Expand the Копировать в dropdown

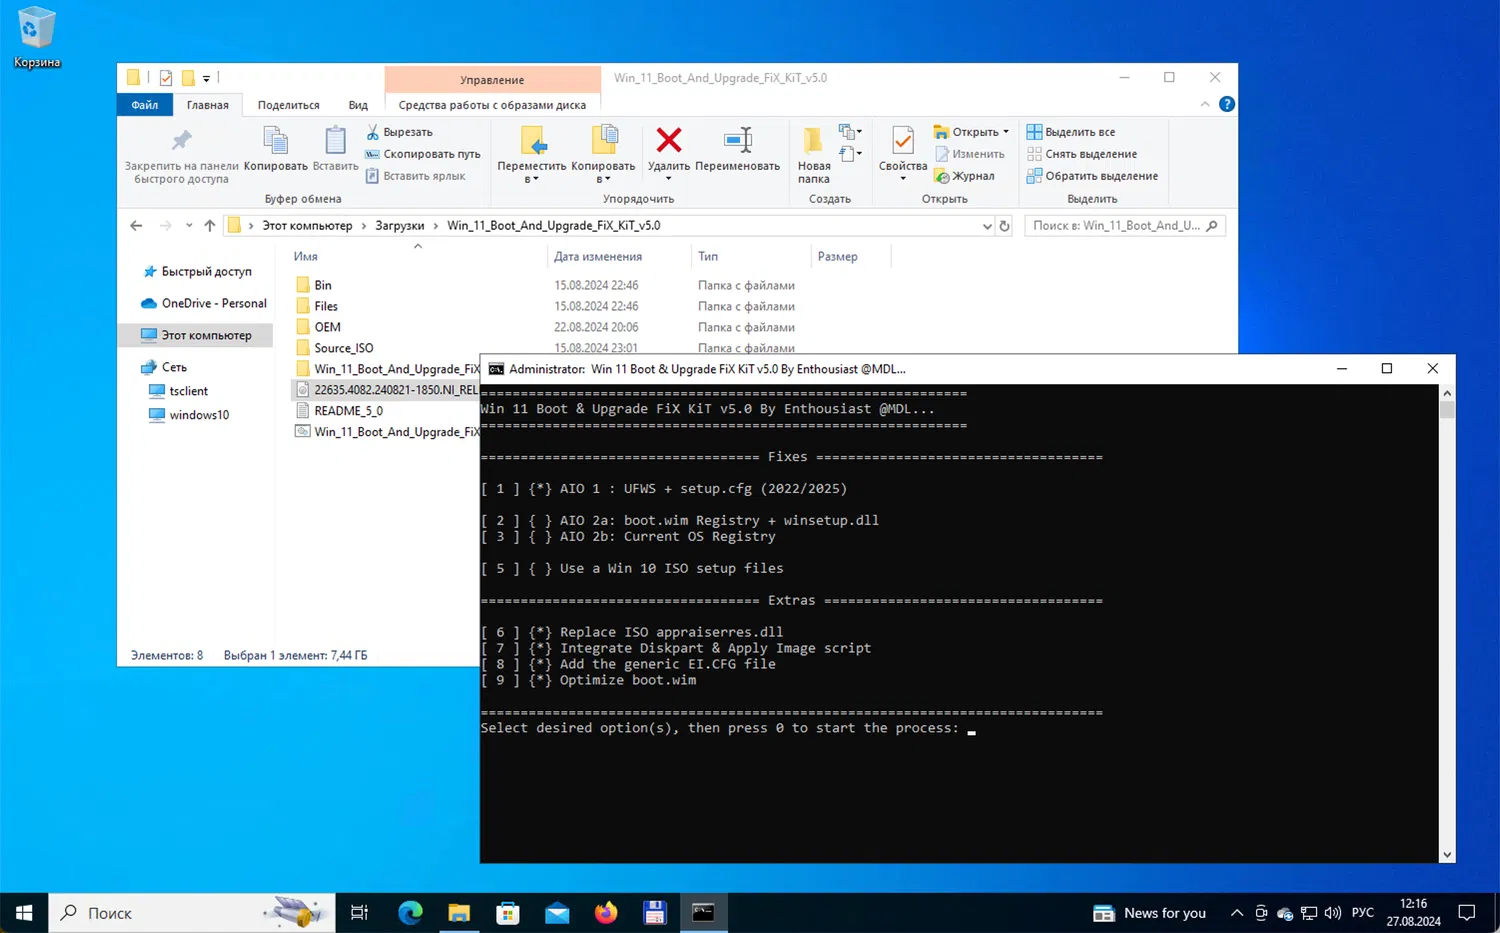603,179
